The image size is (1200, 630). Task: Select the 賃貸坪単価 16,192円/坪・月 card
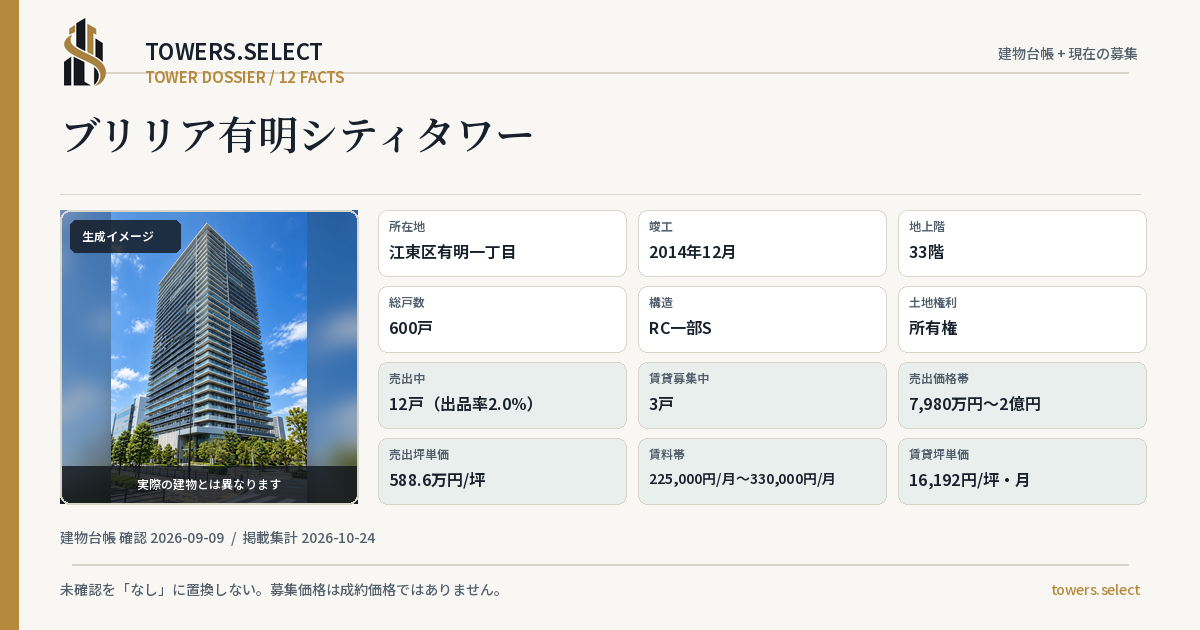click(x=1022, y=471)
